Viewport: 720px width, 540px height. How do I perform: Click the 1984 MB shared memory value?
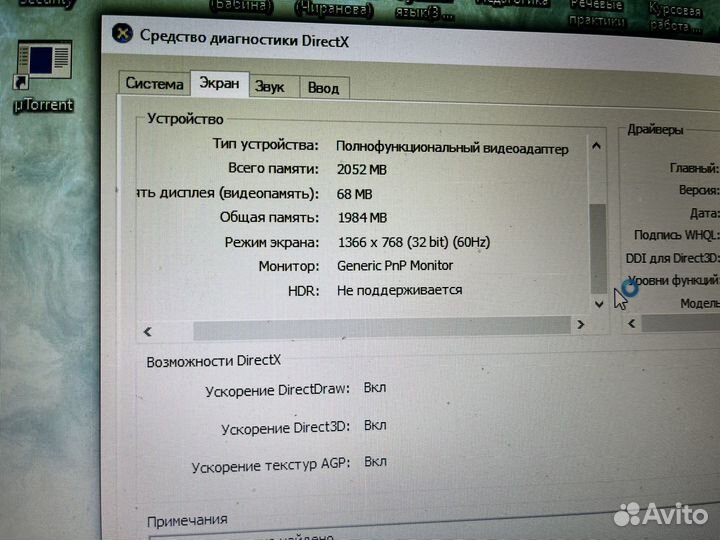click(362, 218)
